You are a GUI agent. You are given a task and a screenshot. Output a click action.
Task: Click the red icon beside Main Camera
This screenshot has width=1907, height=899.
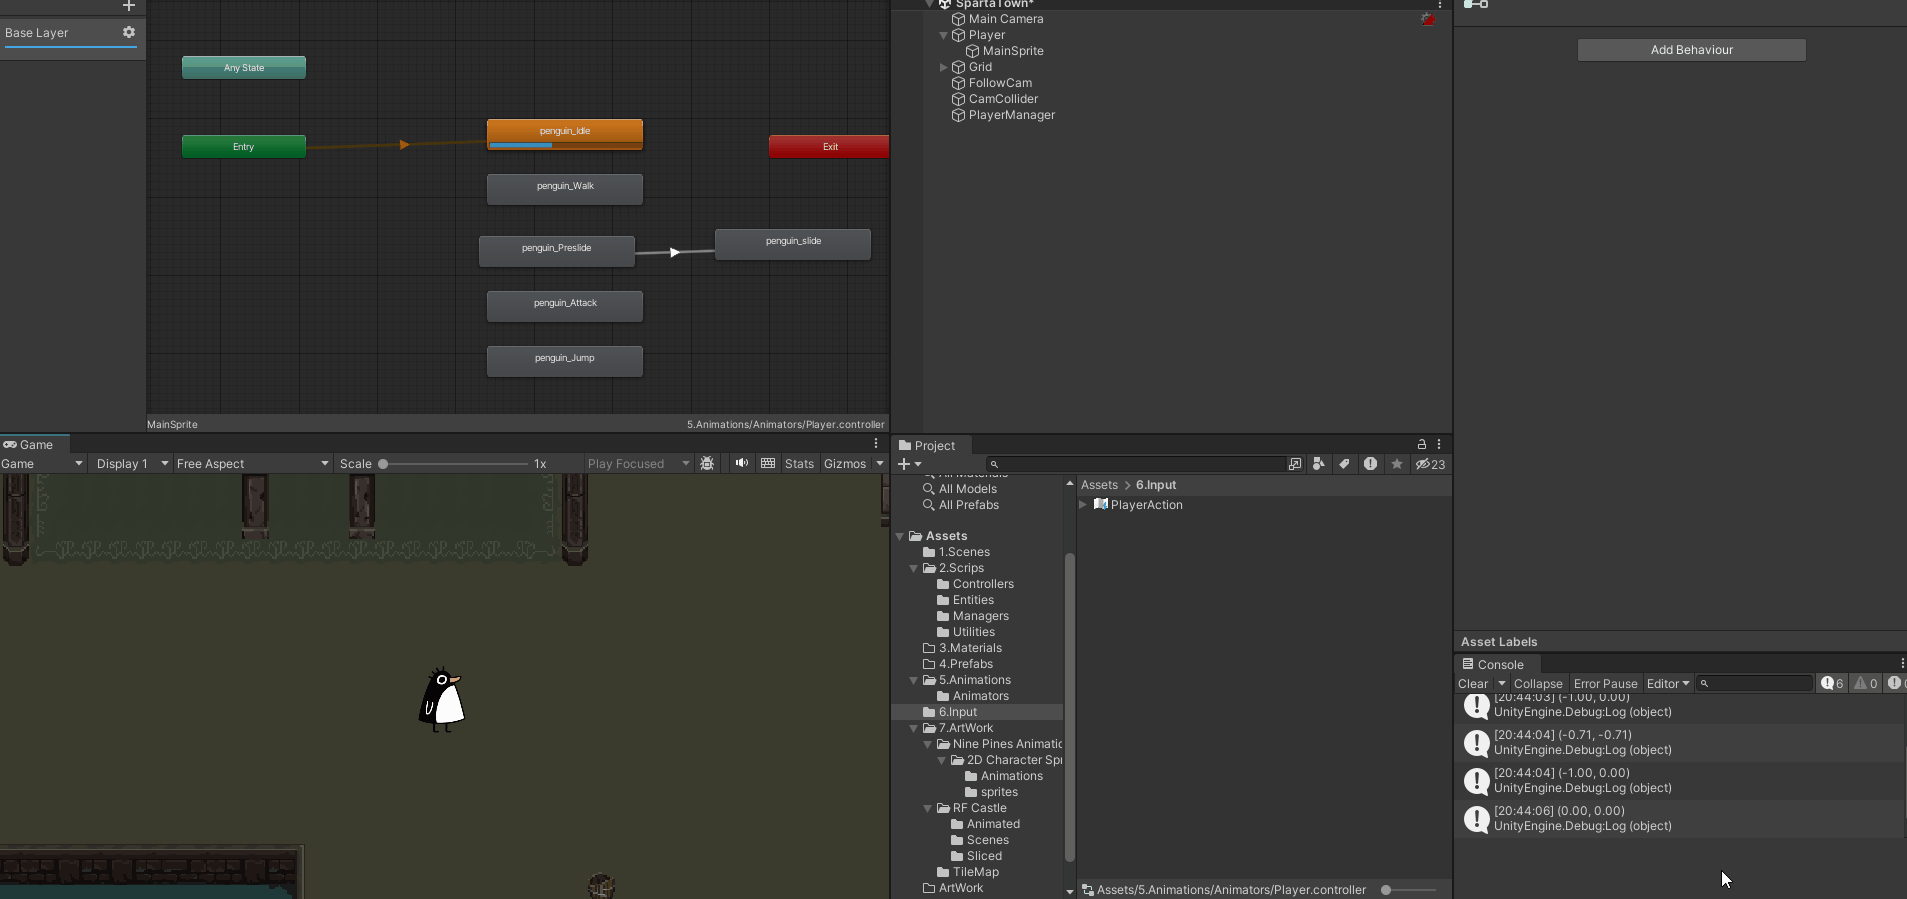[1428, 19]
